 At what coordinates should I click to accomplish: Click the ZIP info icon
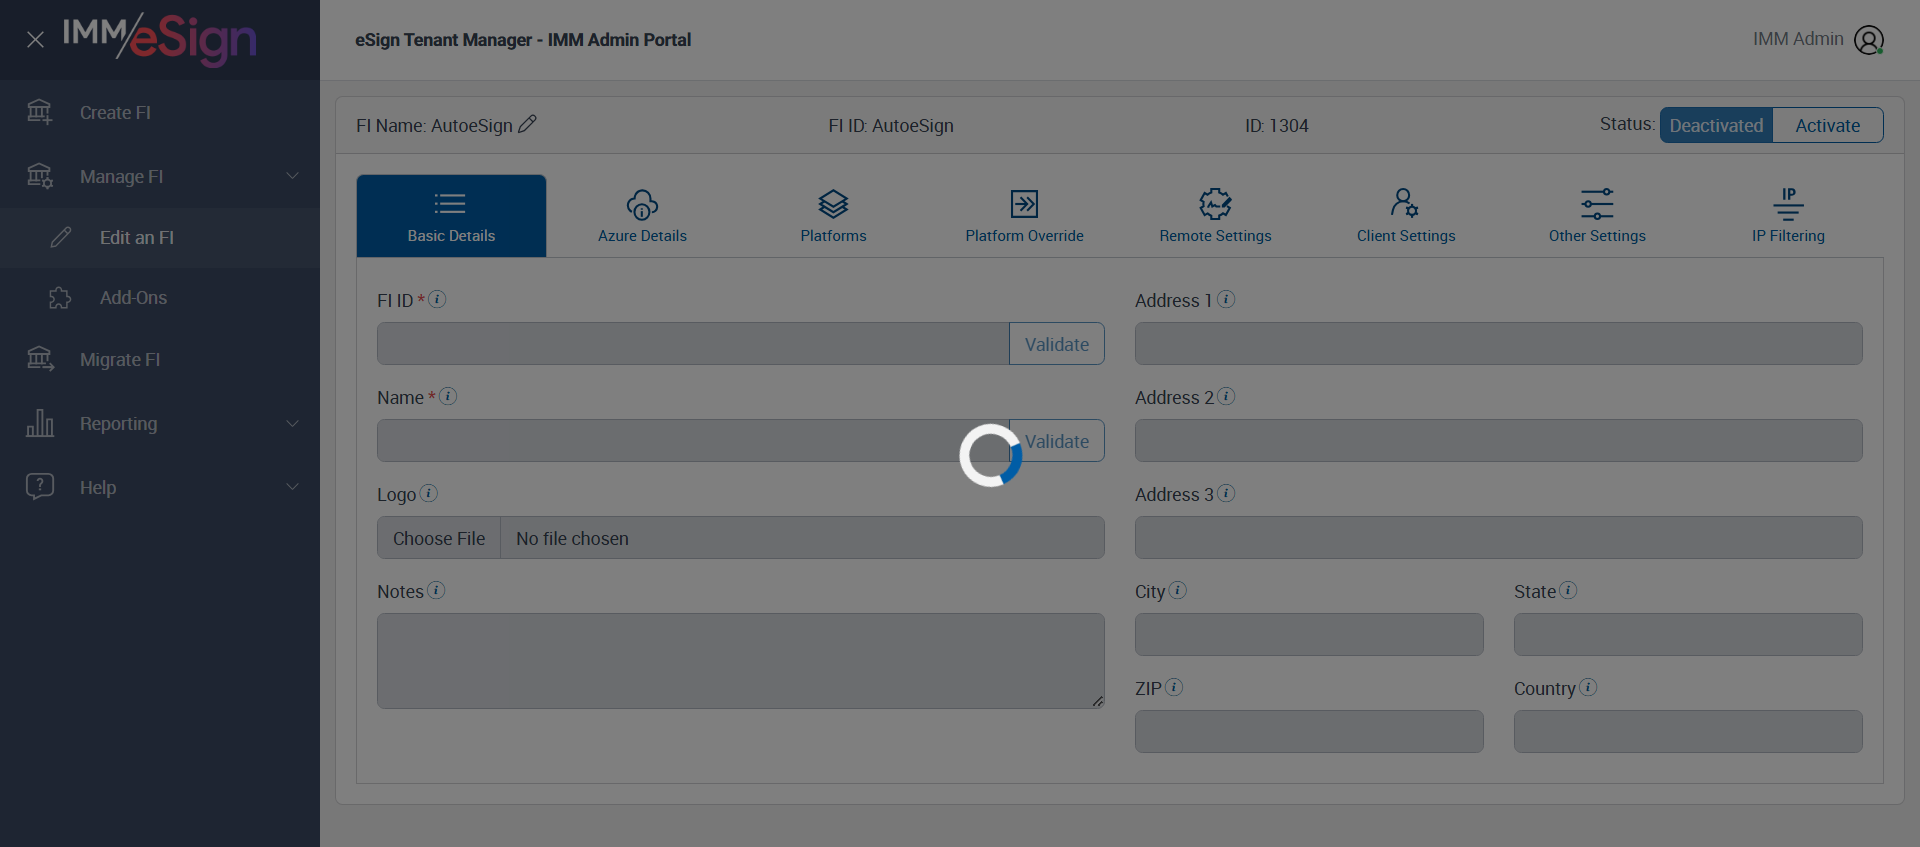pyautogui.click(x=1174, y=687)
